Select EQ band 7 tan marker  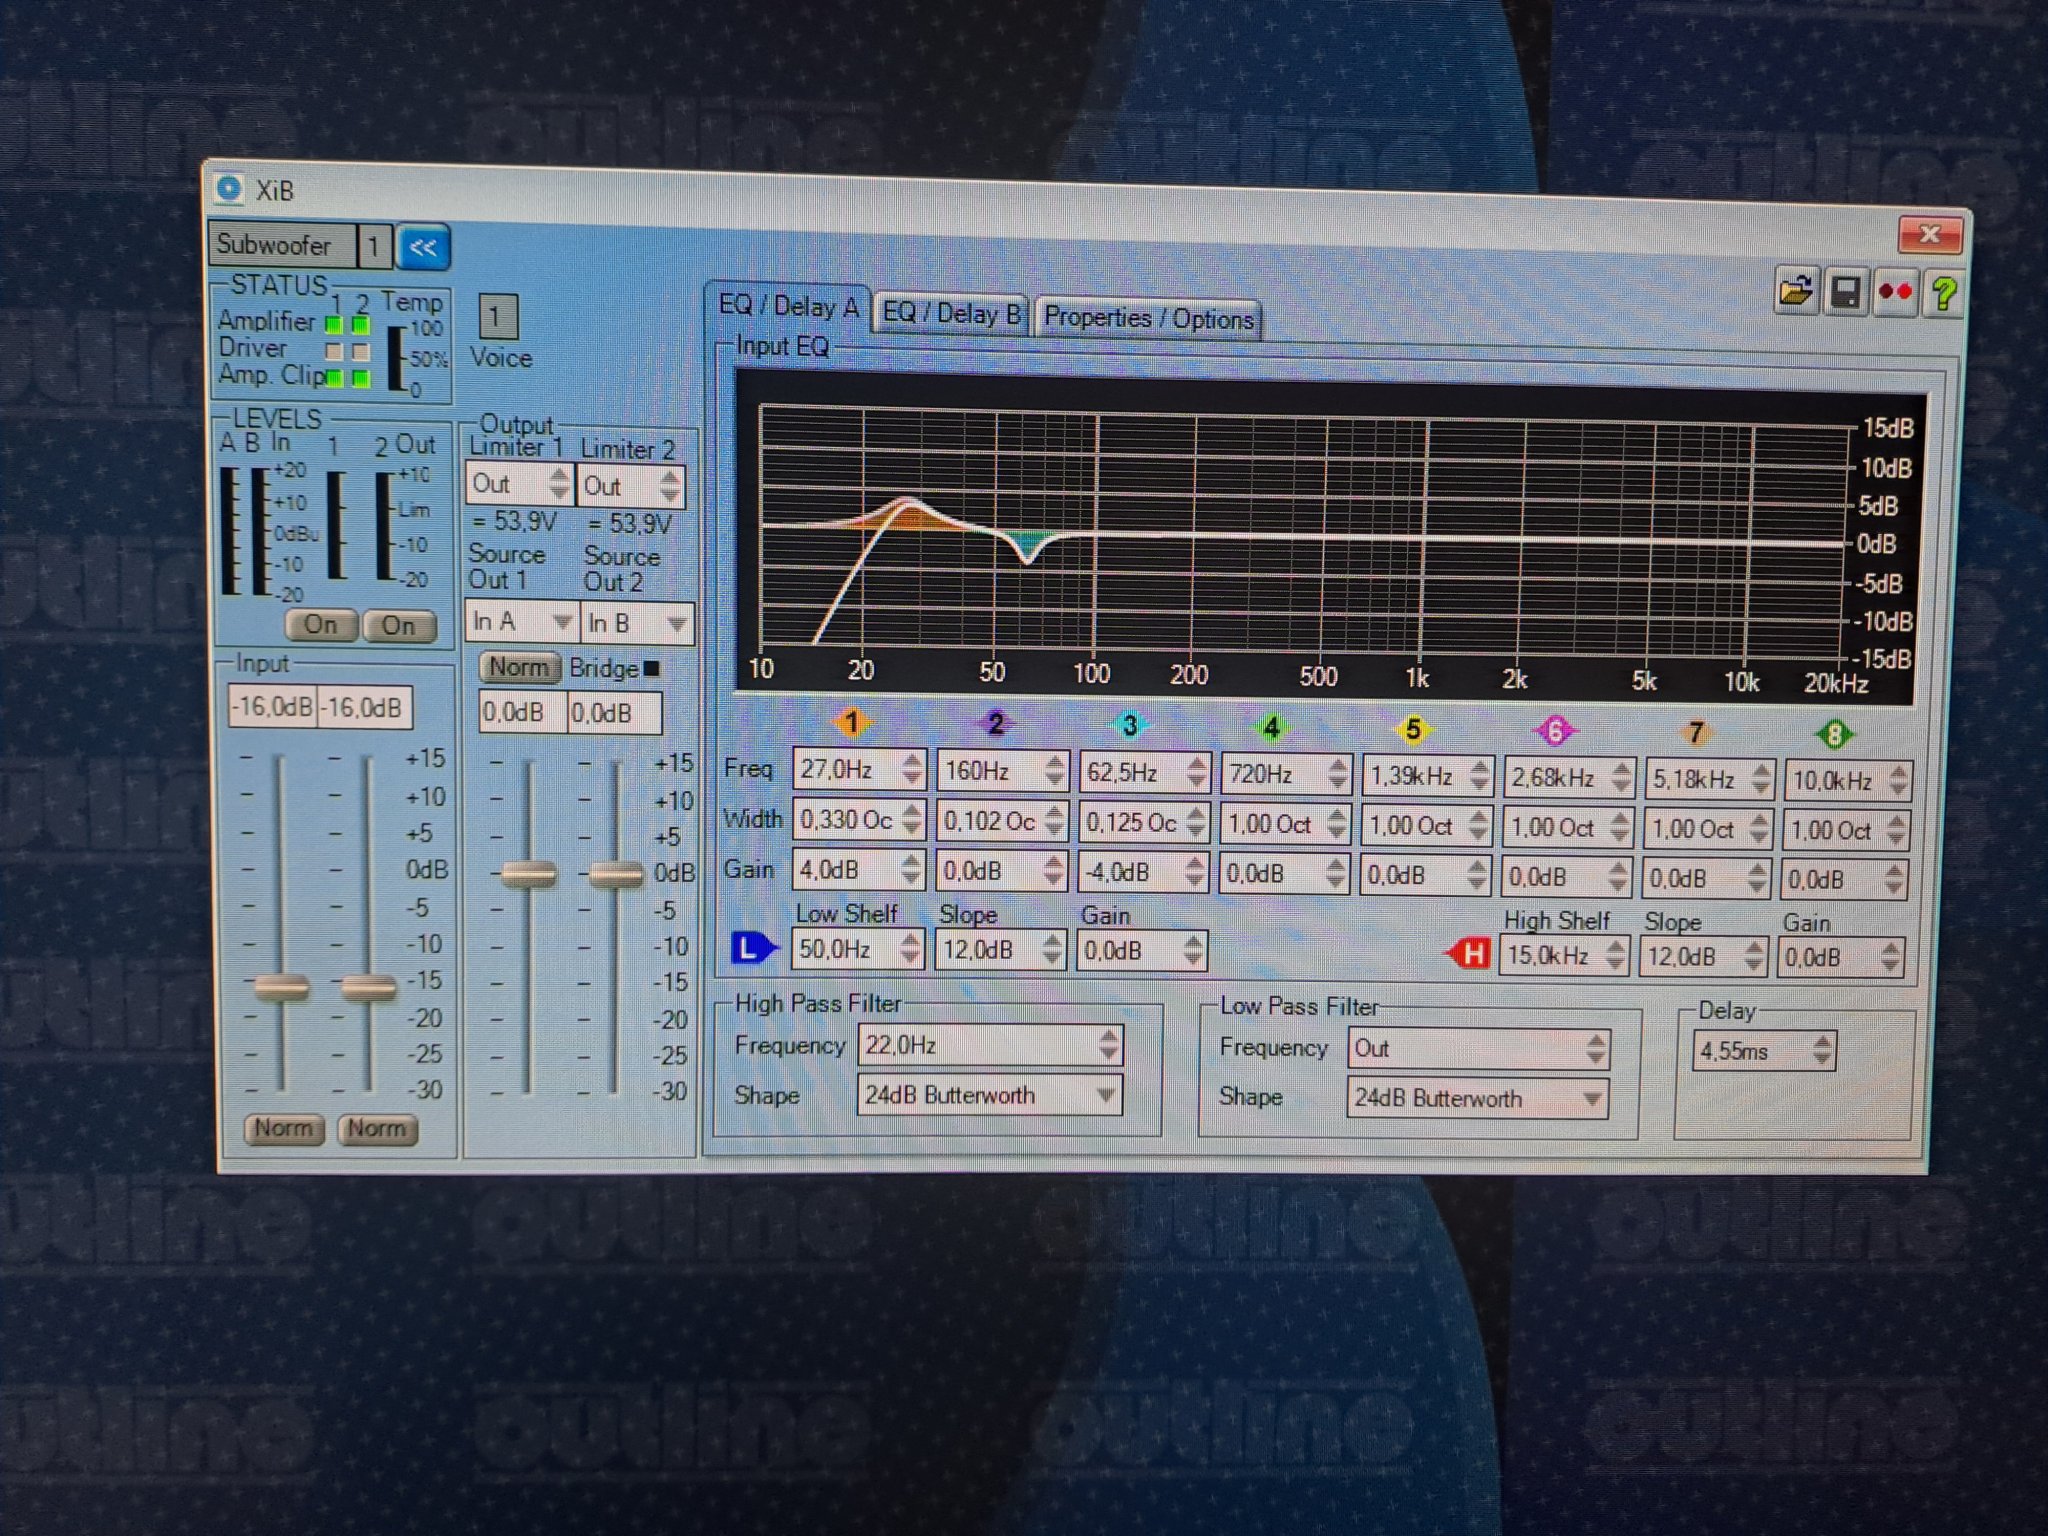coord(1694,733)
